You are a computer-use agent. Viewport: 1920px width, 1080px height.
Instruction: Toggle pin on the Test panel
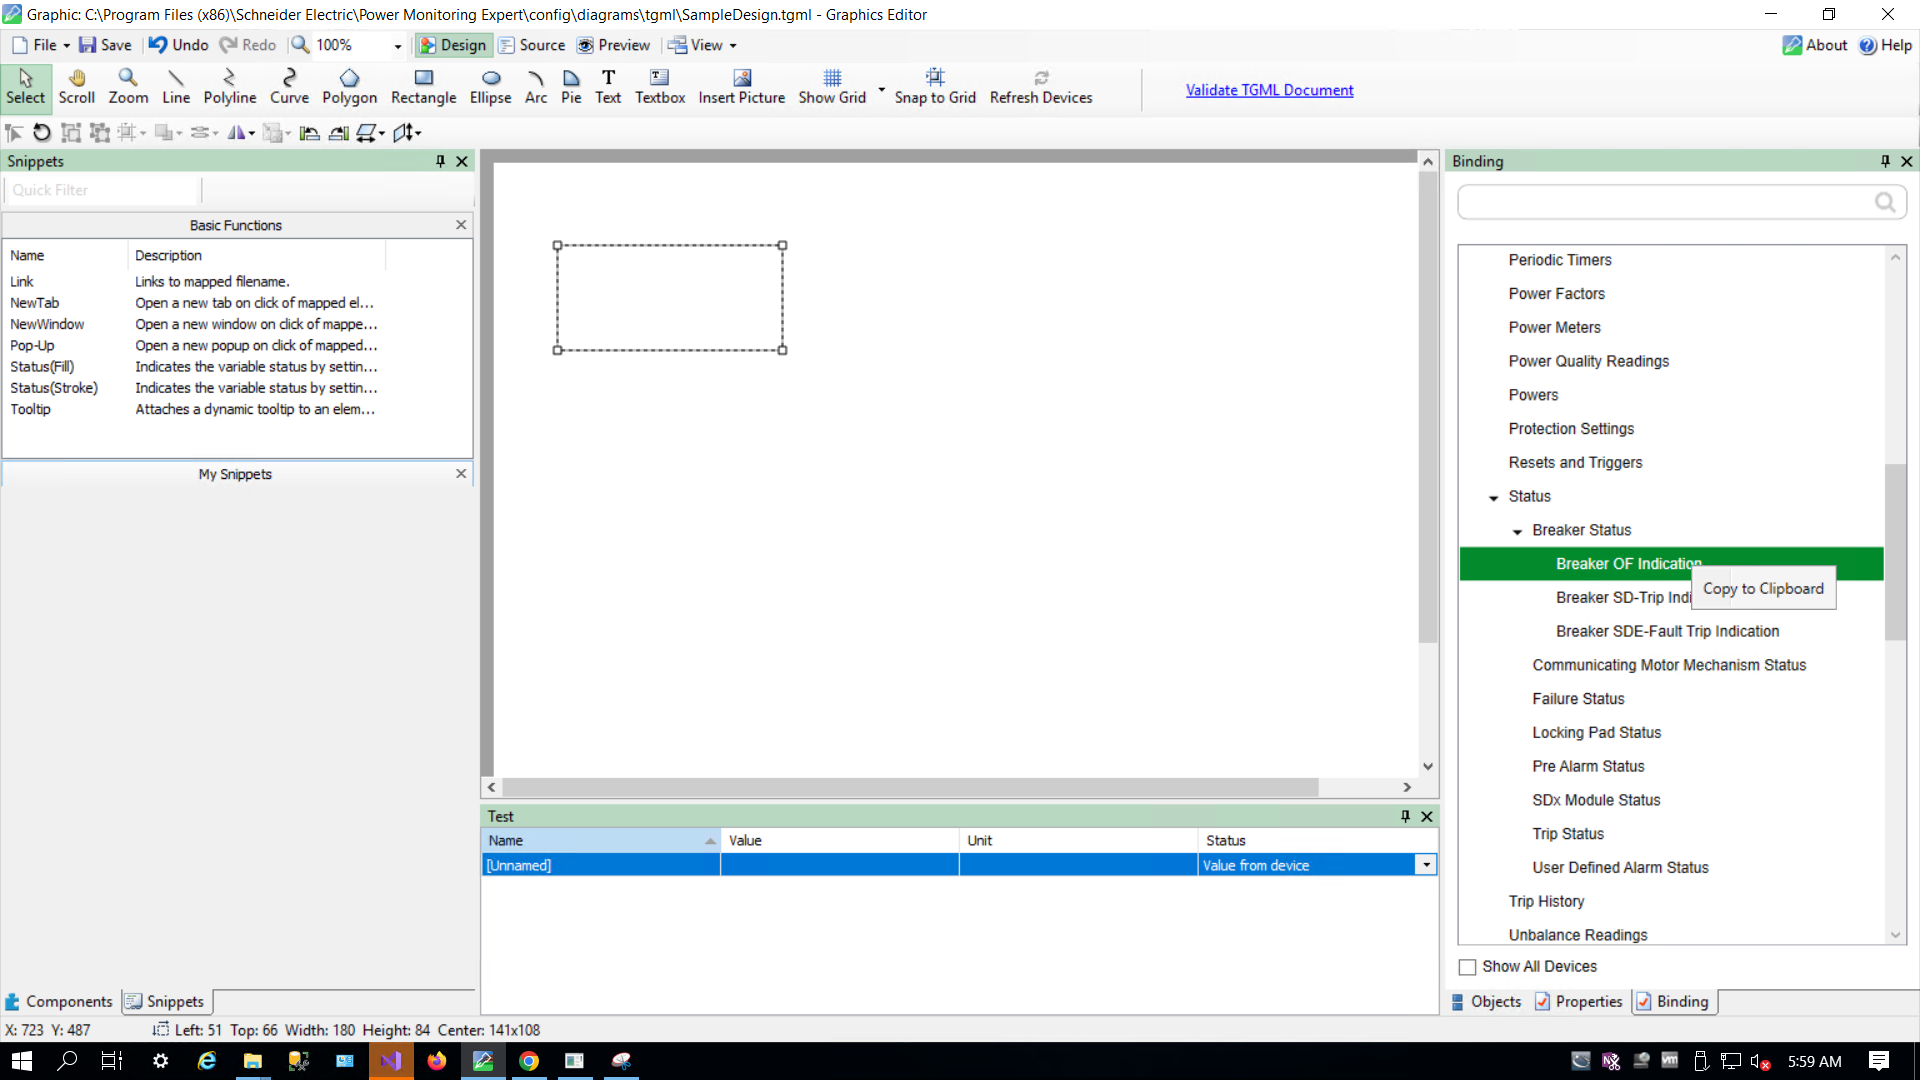pos(1405,816)
